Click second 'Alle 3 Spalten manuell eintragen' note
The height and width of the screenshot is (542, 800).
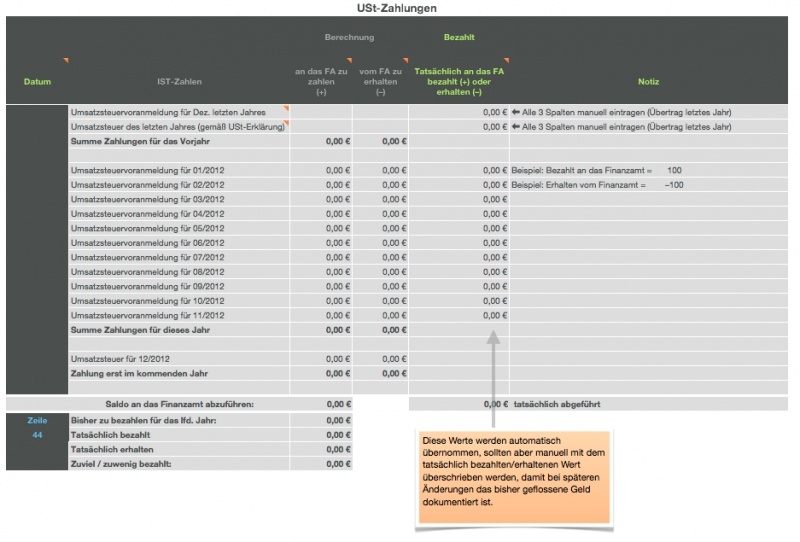pyautogui.click(x=621, y=127)
